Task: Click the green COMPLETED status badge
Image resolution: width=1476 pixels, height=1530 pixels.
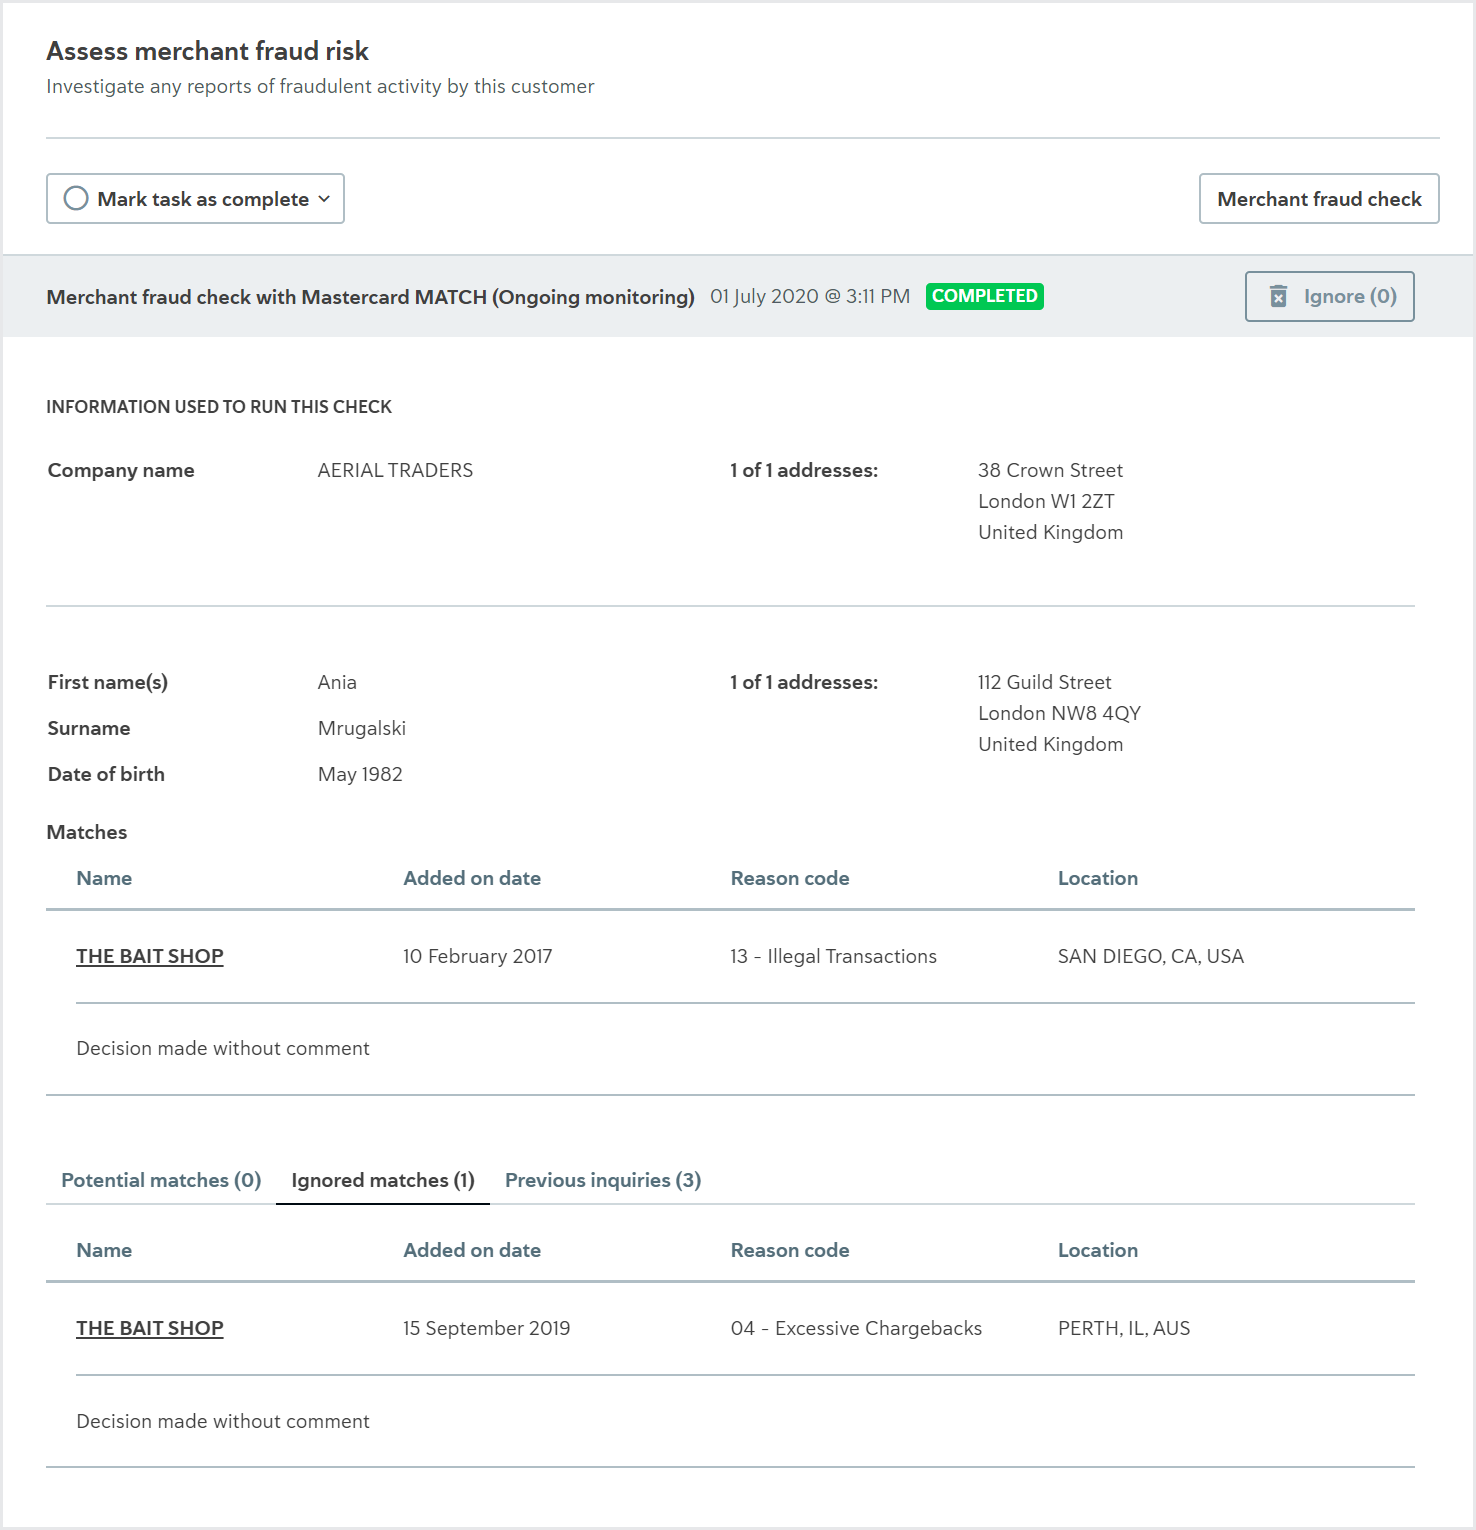Action: click(985, 296)
